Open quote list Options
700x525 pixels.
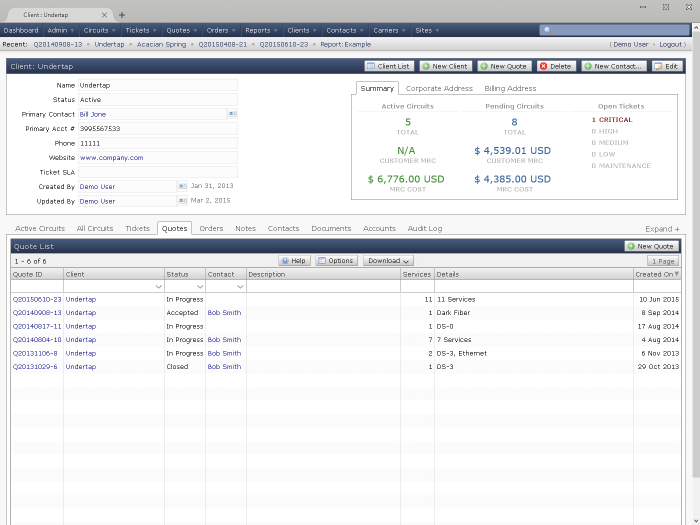pos(336,261)
